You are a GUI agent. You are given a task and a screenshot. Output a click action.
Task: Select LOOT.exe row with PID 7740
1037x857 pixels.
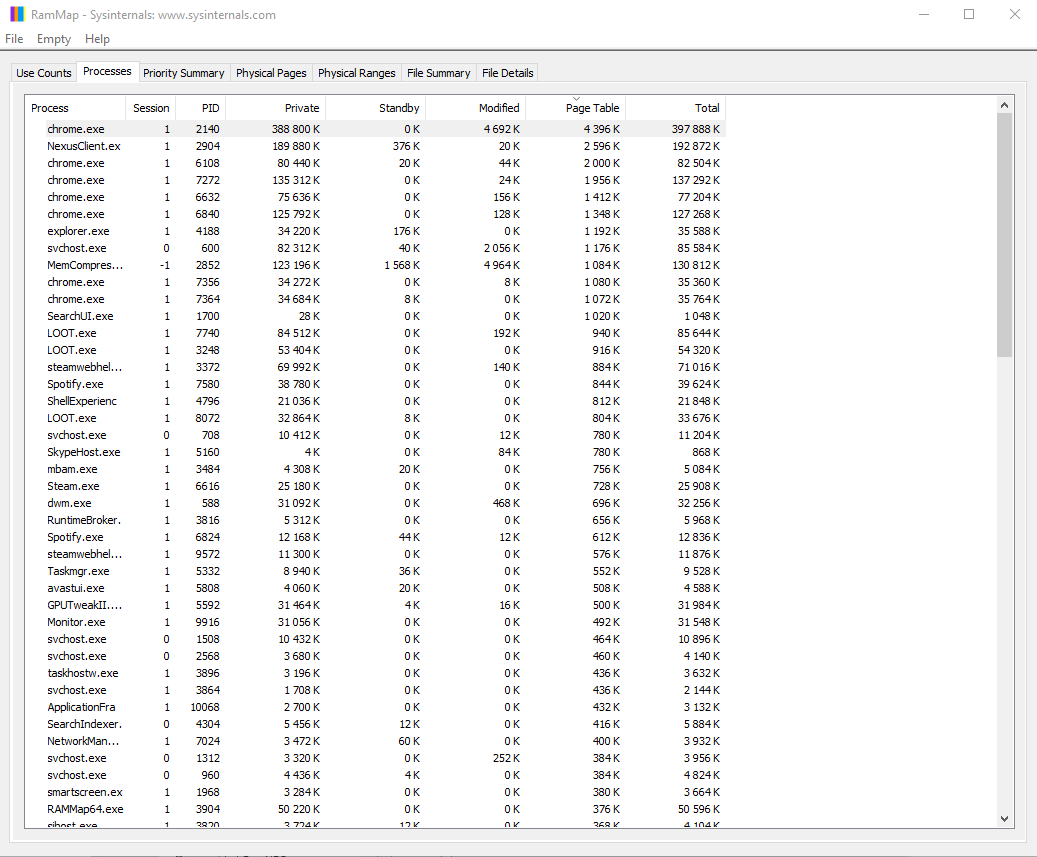(x=376, y=333)
